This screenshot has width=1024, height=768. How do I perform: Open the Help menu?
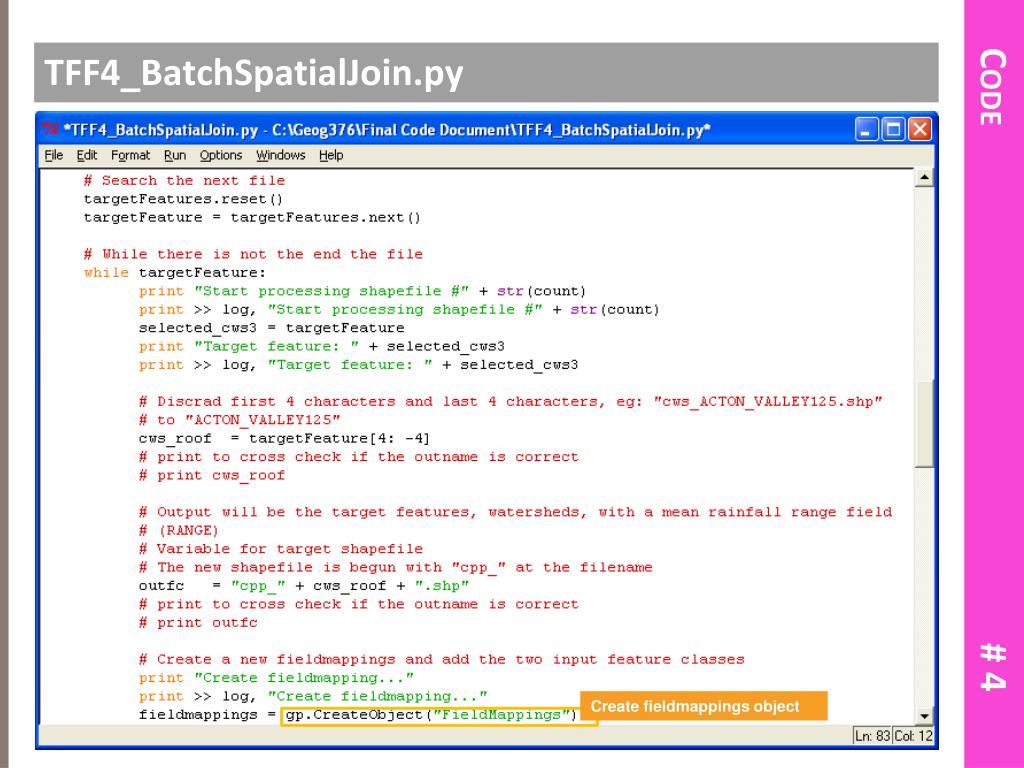click(x=331, y=155)
